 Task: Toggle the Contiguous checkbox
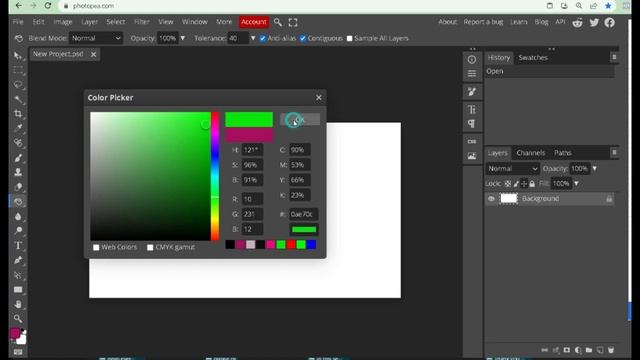(302, 38)
